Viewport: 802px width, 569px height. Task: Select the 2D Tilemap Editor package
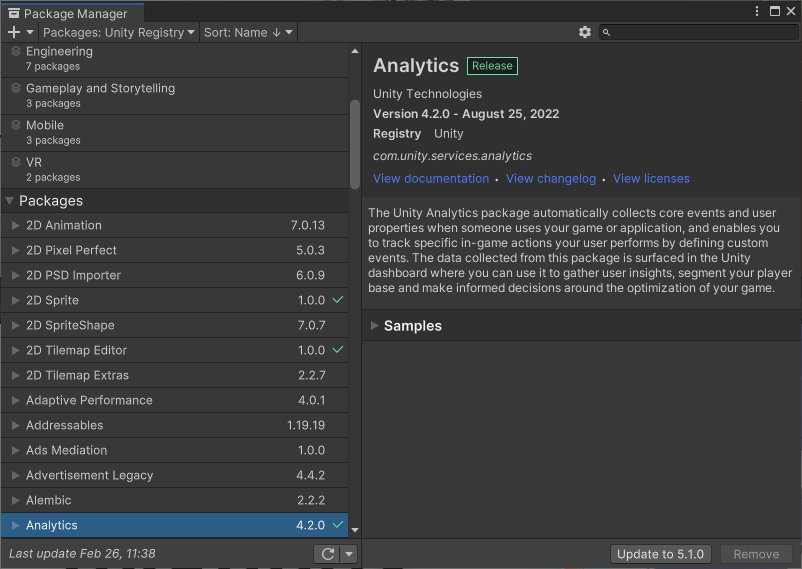(x=174, y=351)
